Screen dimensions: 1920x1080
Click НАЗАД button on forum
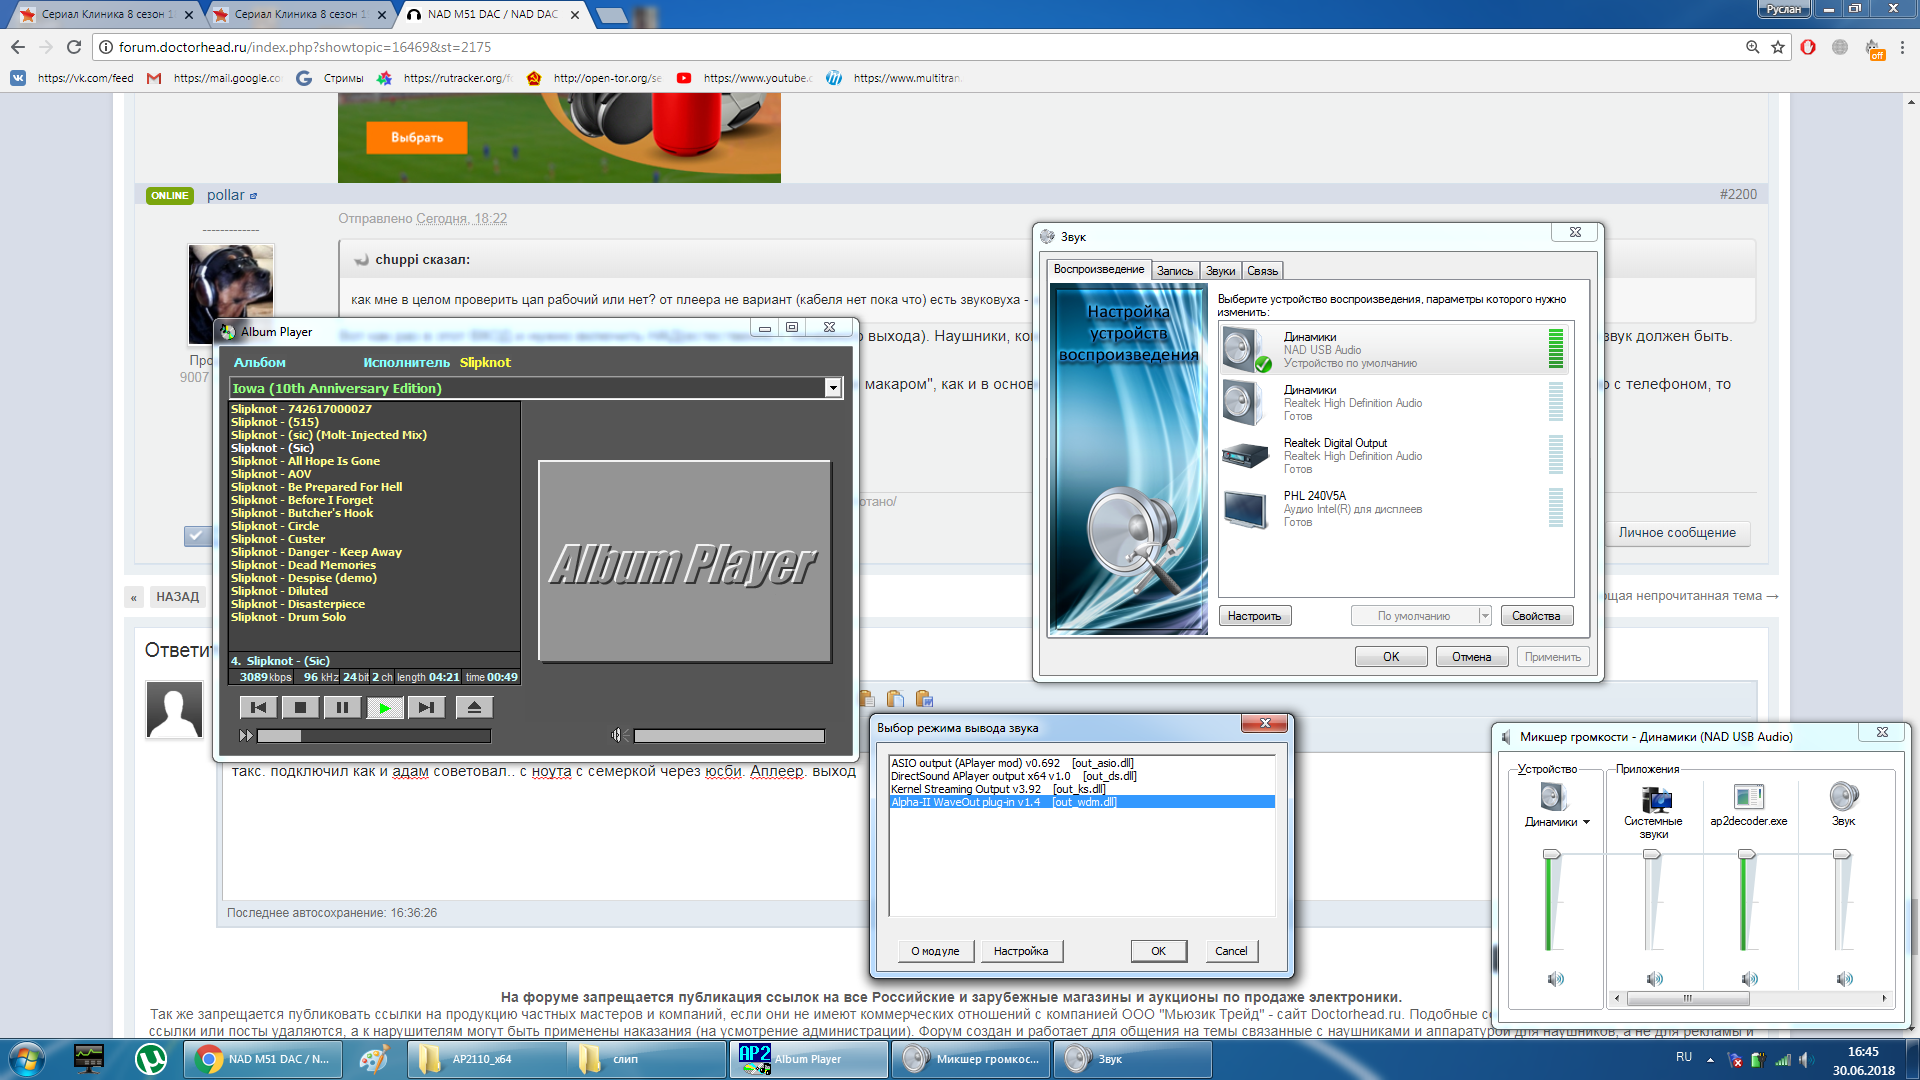point(177,597)
